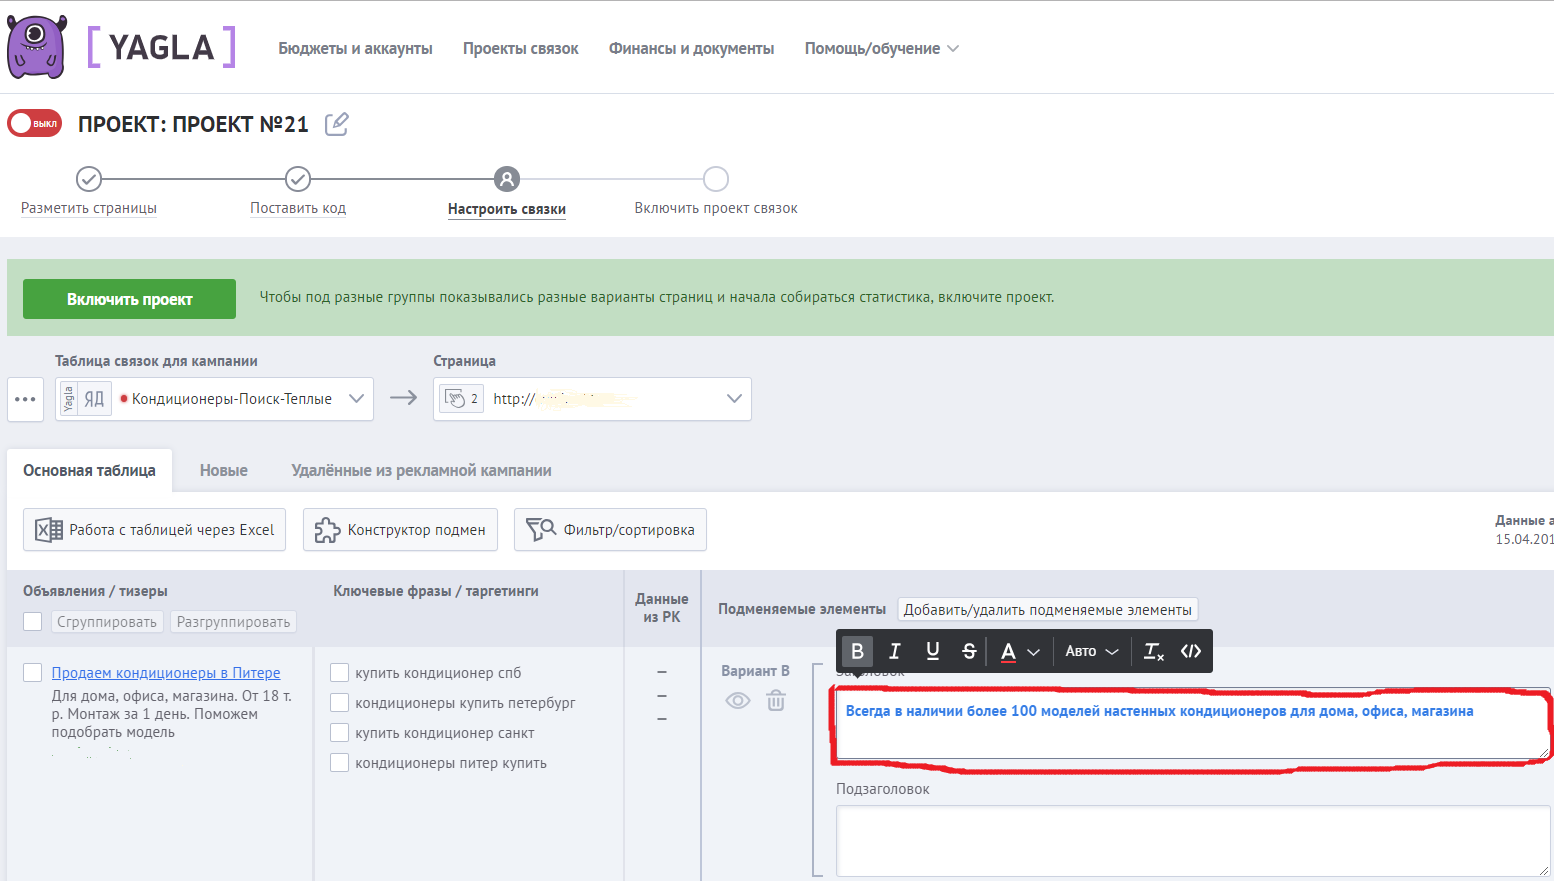Viewport: 1554px width, 881px height.
Task: Open 'Конструктор подмен' button
Action: (x=400, y=530)
